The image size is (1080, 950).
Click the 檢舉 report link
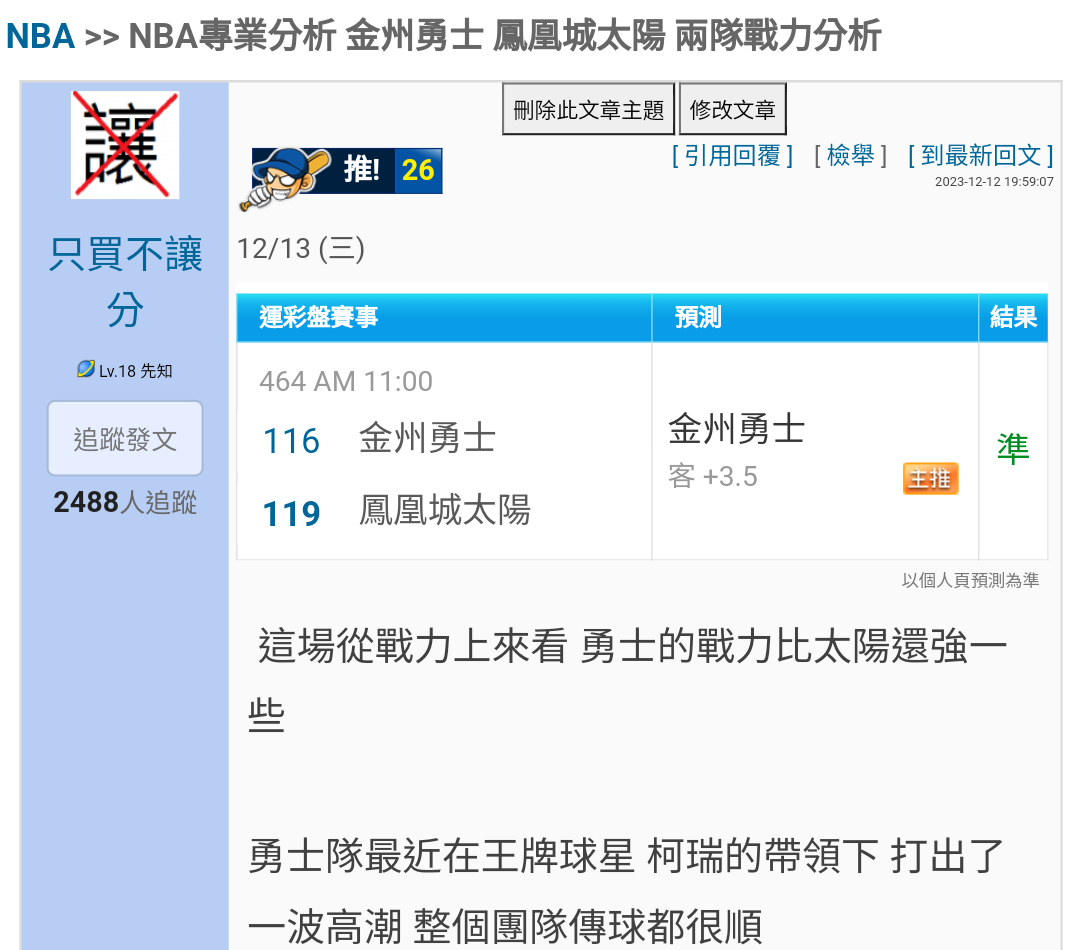851,156
